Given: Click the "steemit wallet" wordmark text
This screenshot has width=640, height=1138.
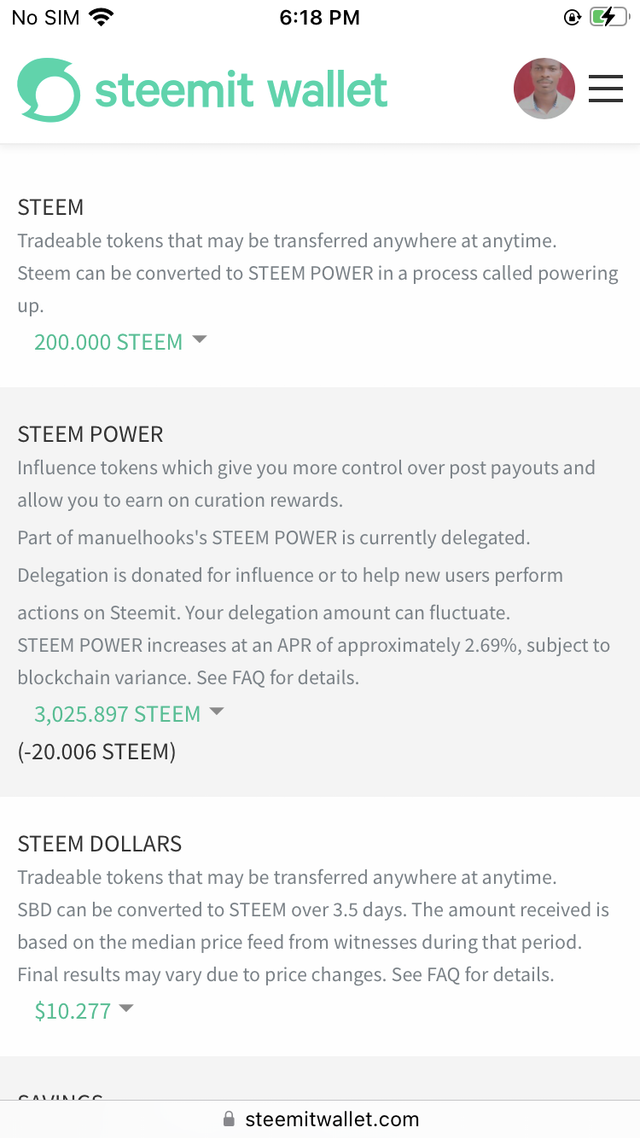Looking at the screenshot, I should click(x=241, y=90).
